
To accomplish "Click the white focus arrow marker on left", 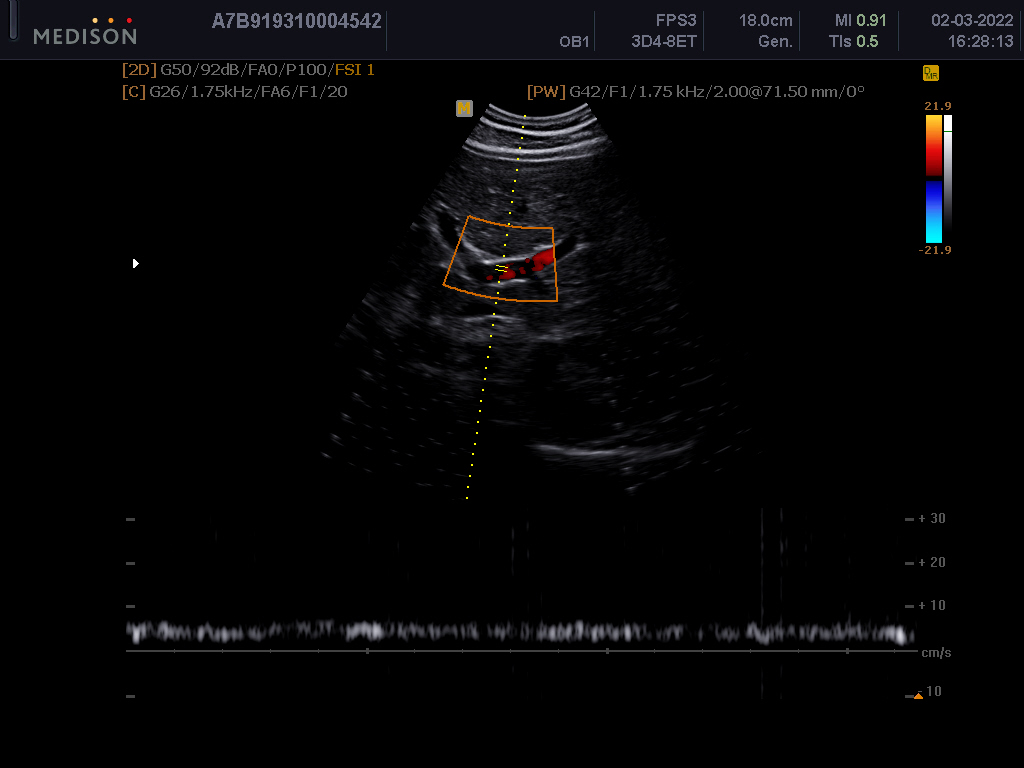I will 136,263.
